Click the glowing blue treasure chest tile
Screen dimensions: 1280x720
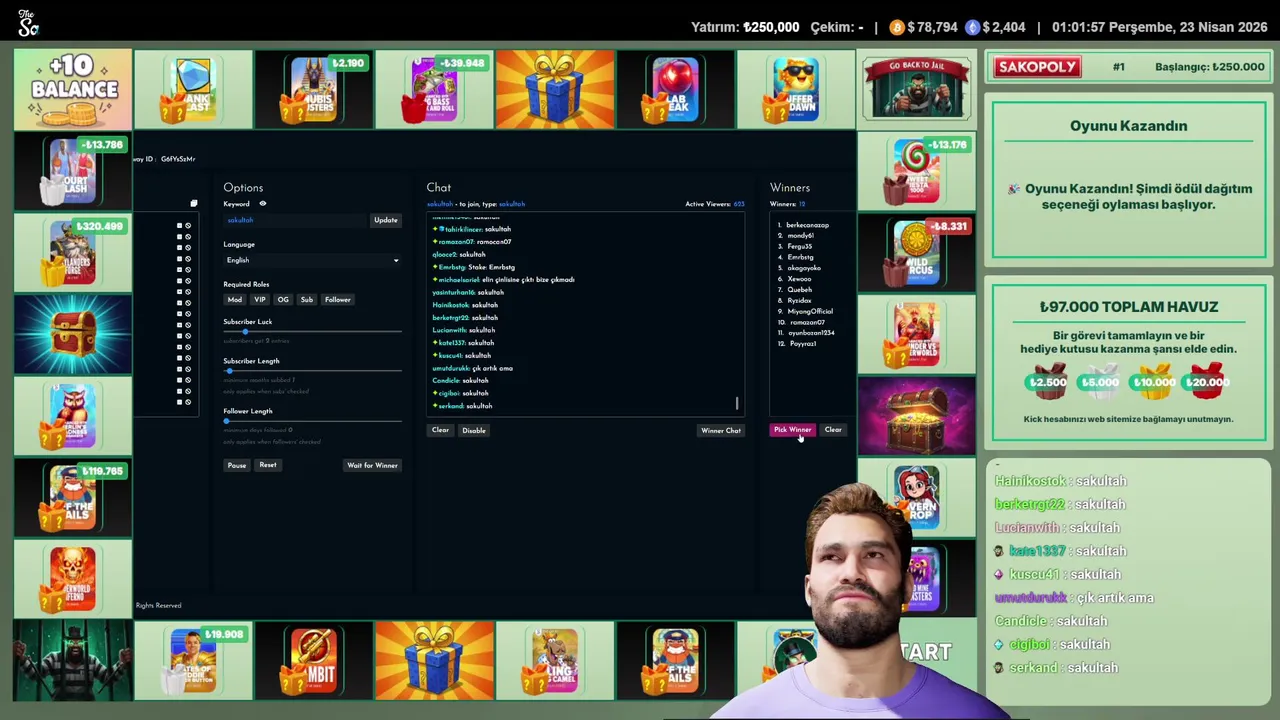pyautogui.click(x=73, y=334)
